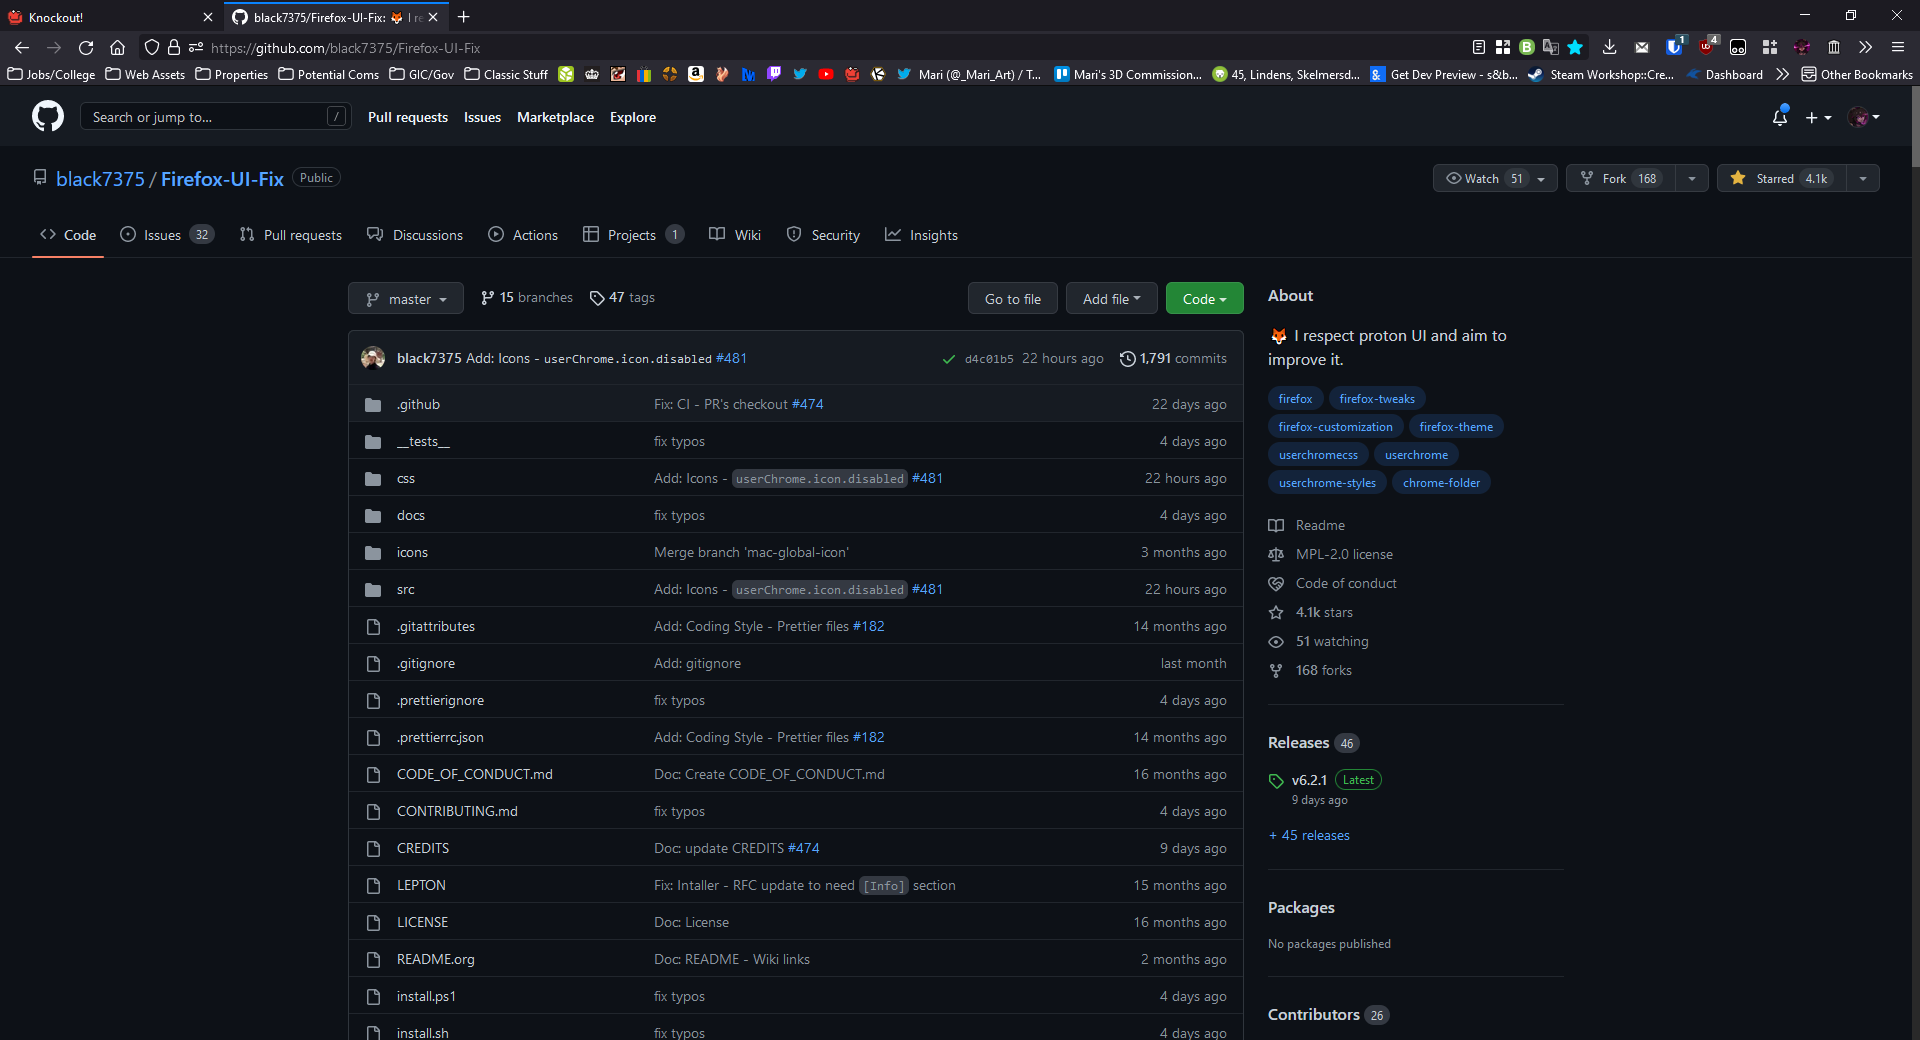Open the Projects tab
Viewport: 1920px width, 1040px height.
[x=633, y=235]
